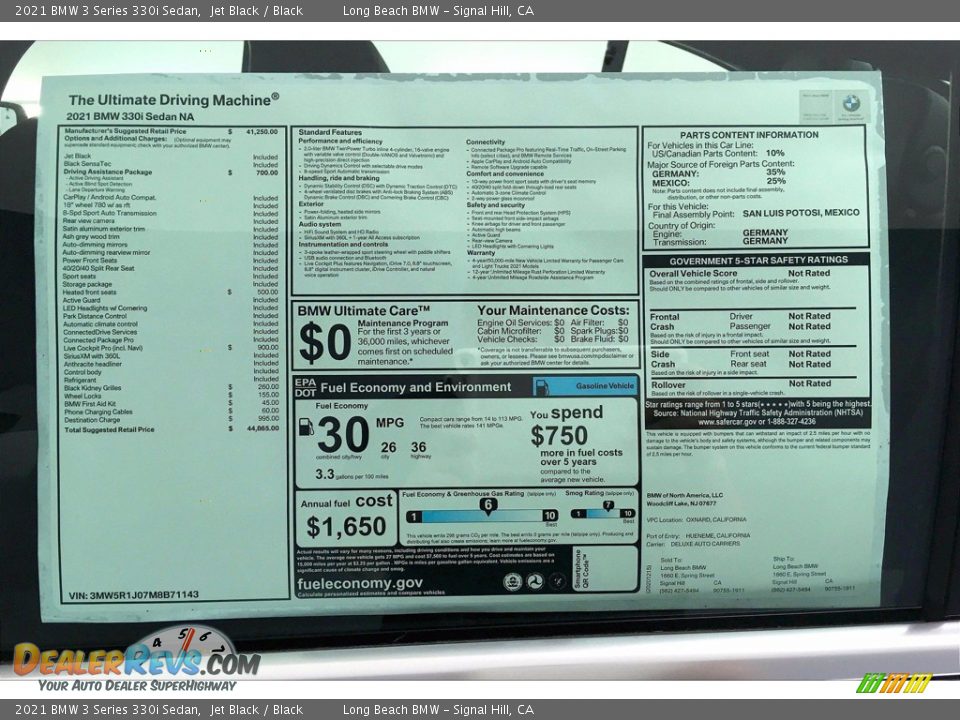Click the 995.00 Destination Charge amount

[x=269, y=419]
